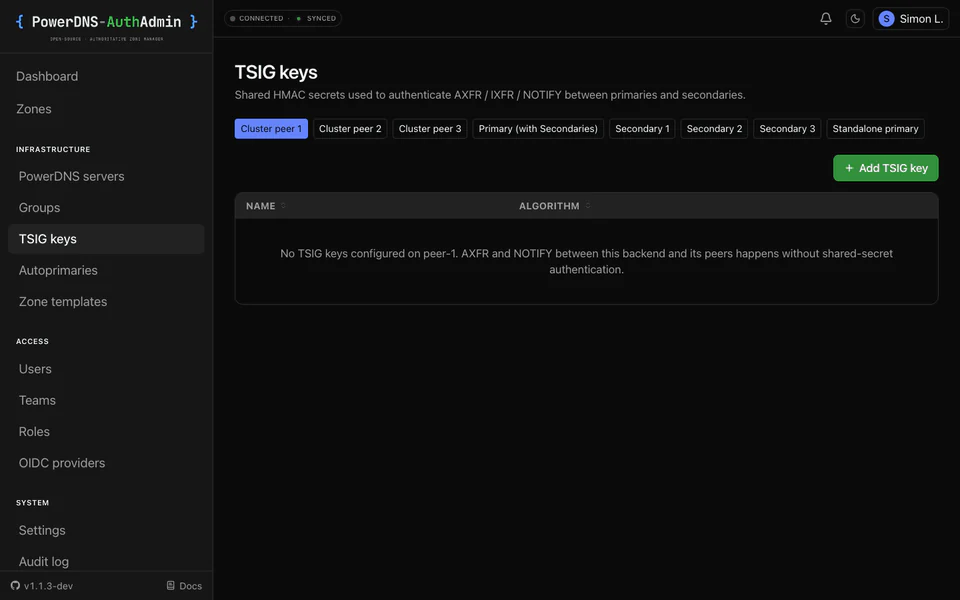Select the Cluster peer 2 tab
960x600 pixels.
(x=350, y=129)
